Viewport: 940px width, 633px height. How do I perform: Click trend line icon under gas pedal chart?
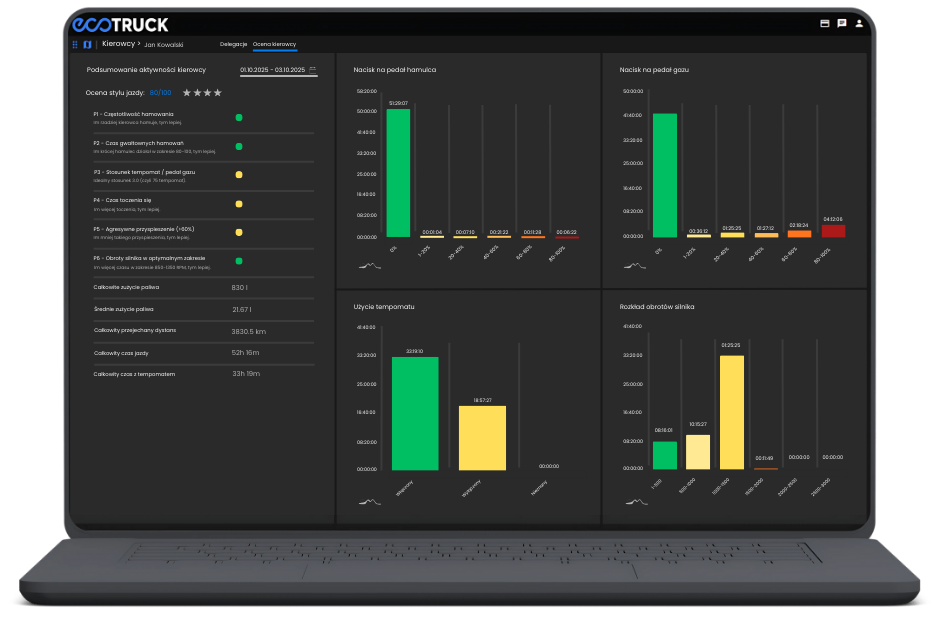pyautogui.click(x=635, y=266)
